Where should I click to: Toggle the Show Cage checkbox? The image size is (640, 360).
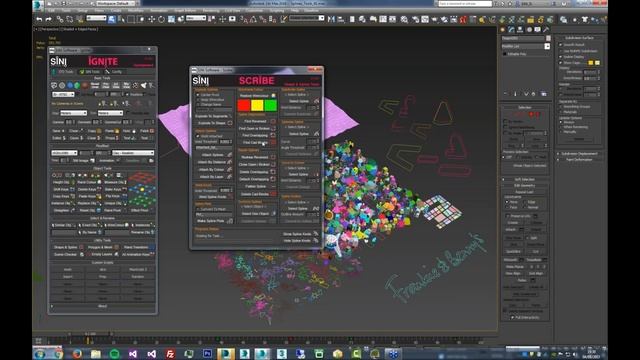tap(561, 62)
